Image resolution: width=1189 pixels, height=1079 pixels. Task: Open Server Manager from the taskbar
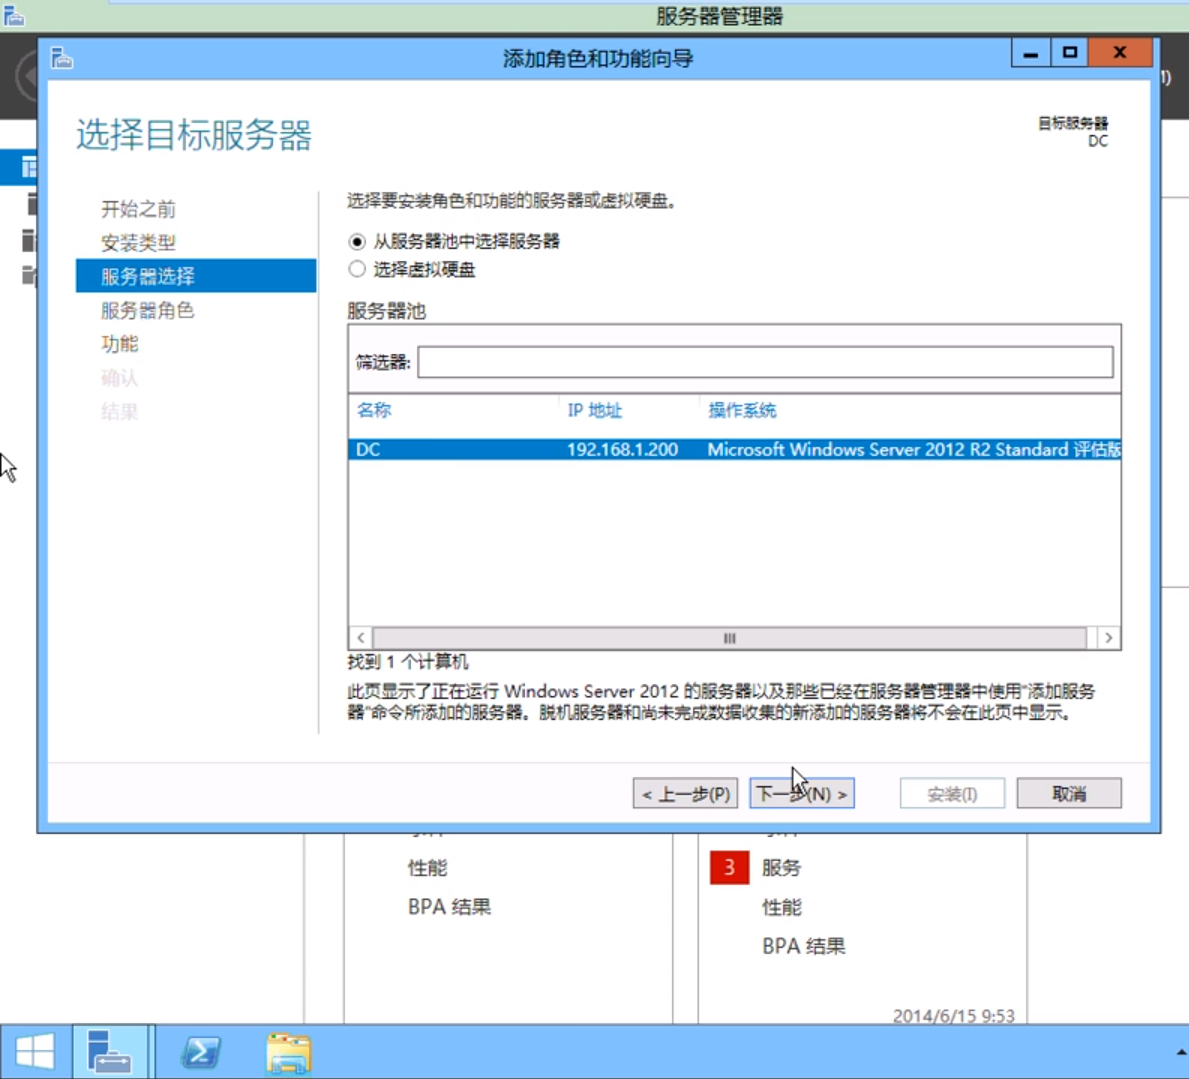pos(111,1052)
